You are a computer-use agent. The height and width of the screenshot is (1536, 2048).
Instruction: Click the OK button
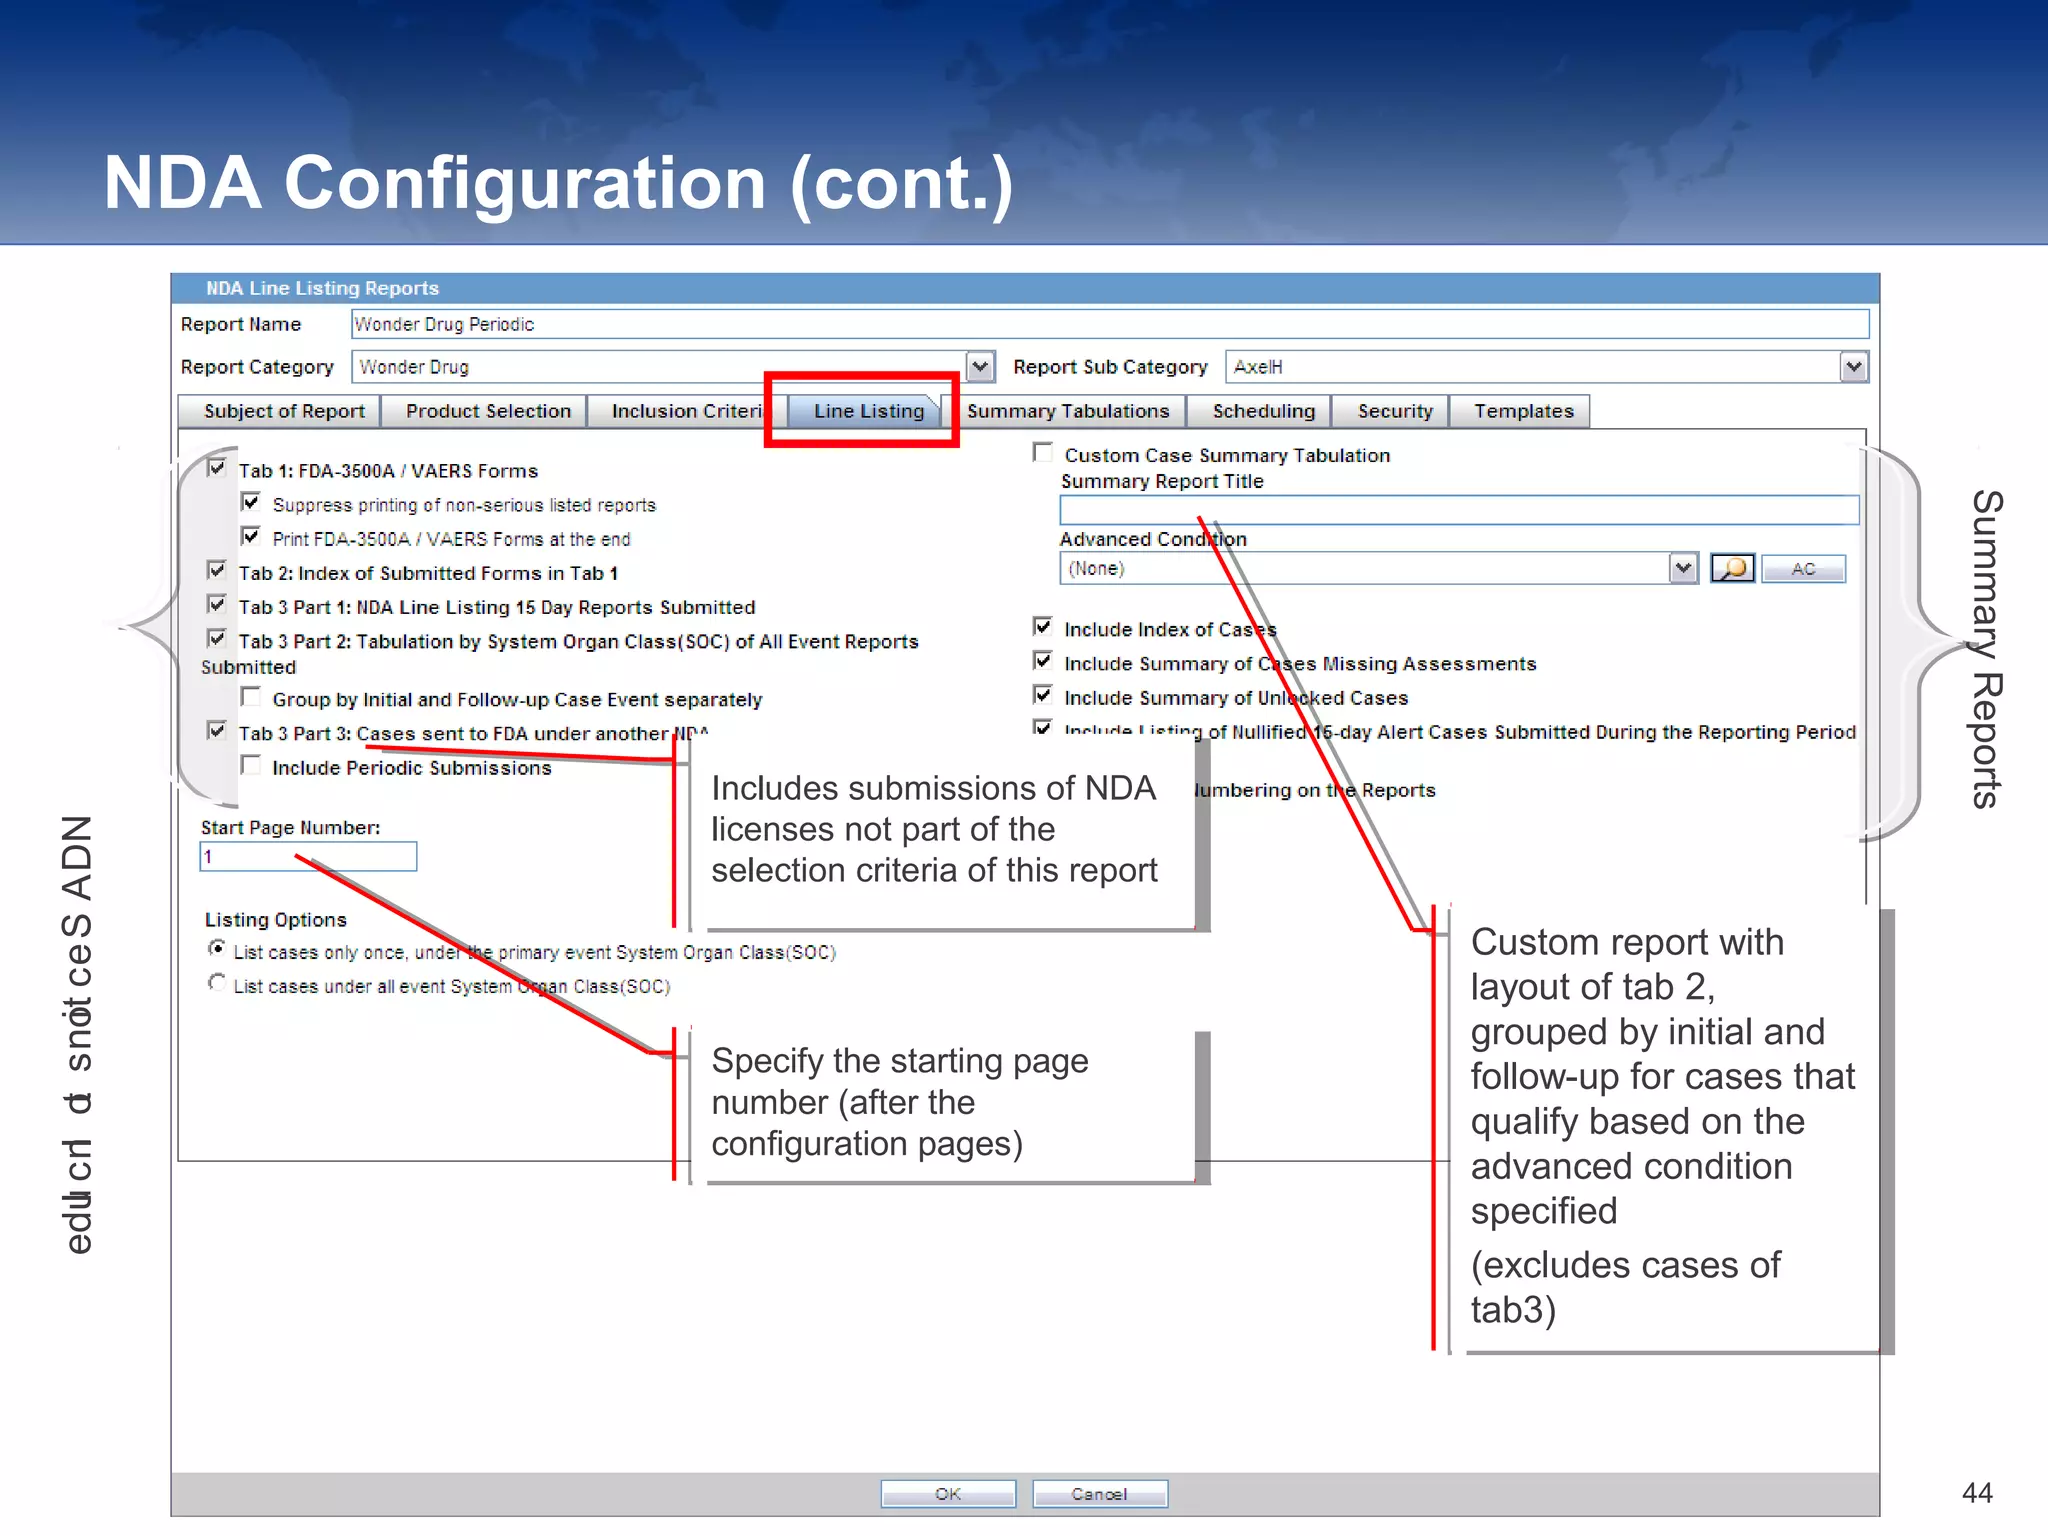(948, 1494)
